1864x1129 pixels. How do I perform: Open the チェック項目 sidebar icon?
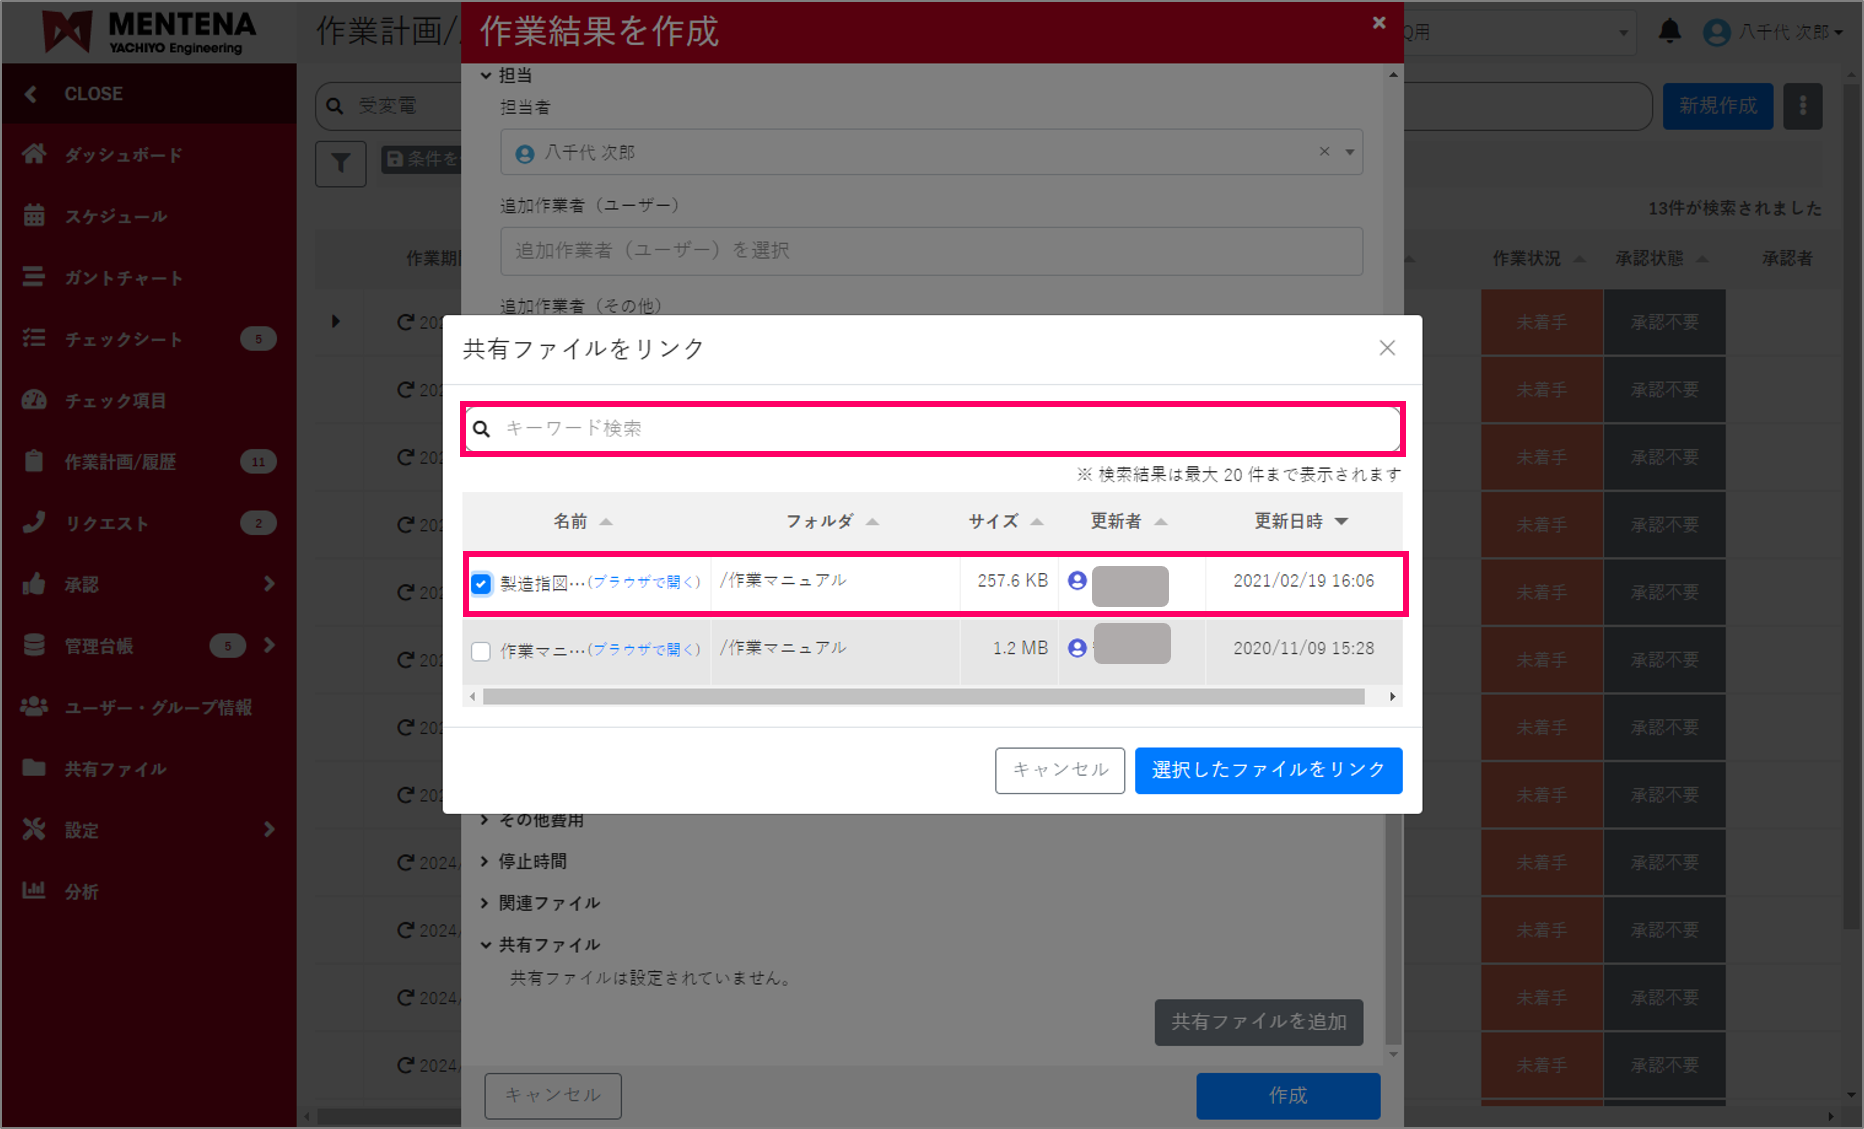[34, 400]
